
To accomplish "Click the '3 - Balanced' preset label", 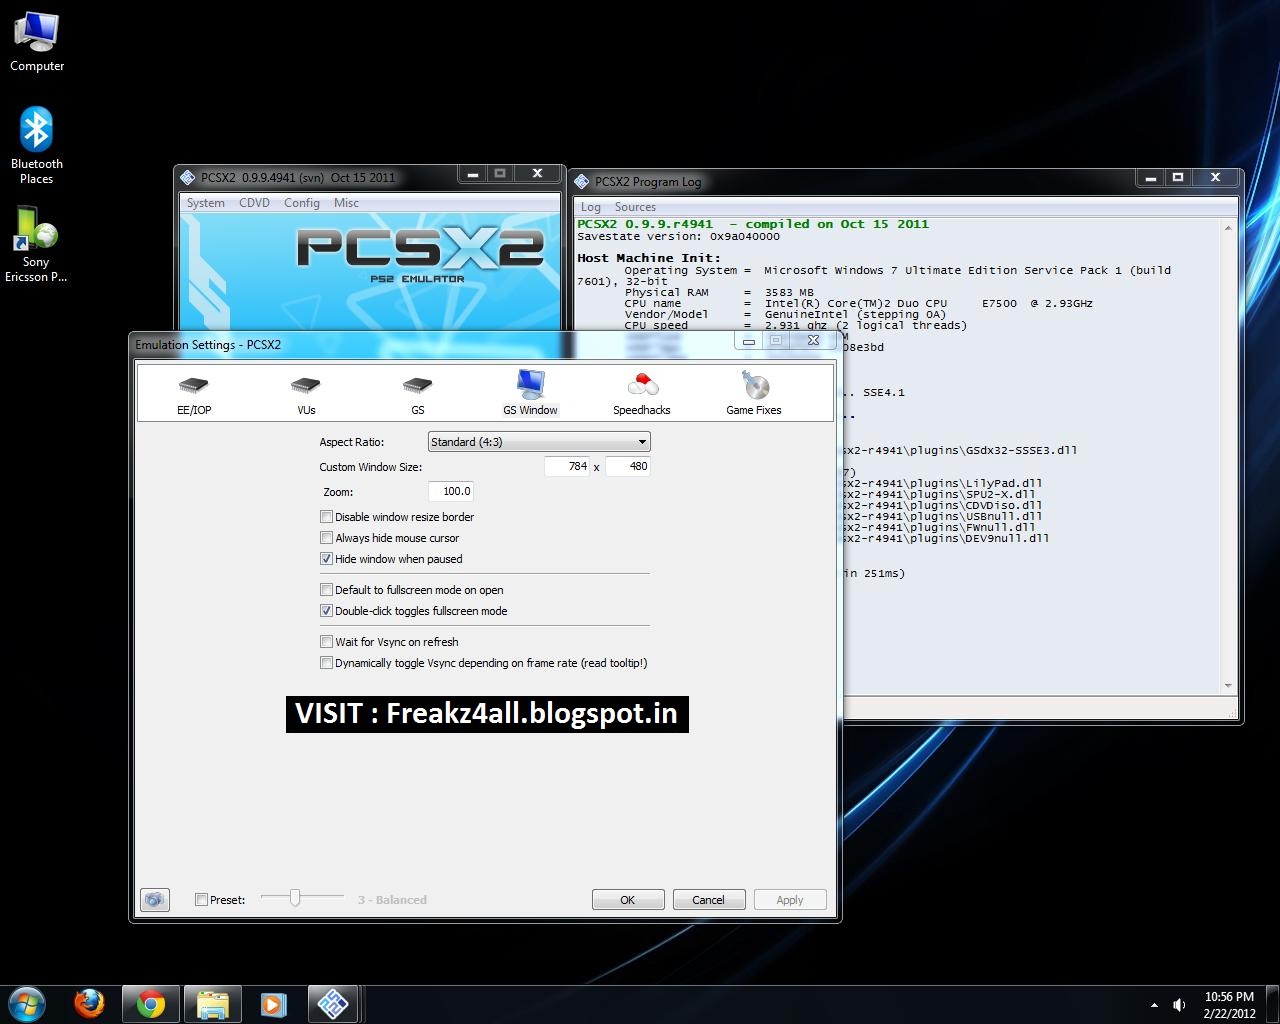I will (x=392, y=900).
